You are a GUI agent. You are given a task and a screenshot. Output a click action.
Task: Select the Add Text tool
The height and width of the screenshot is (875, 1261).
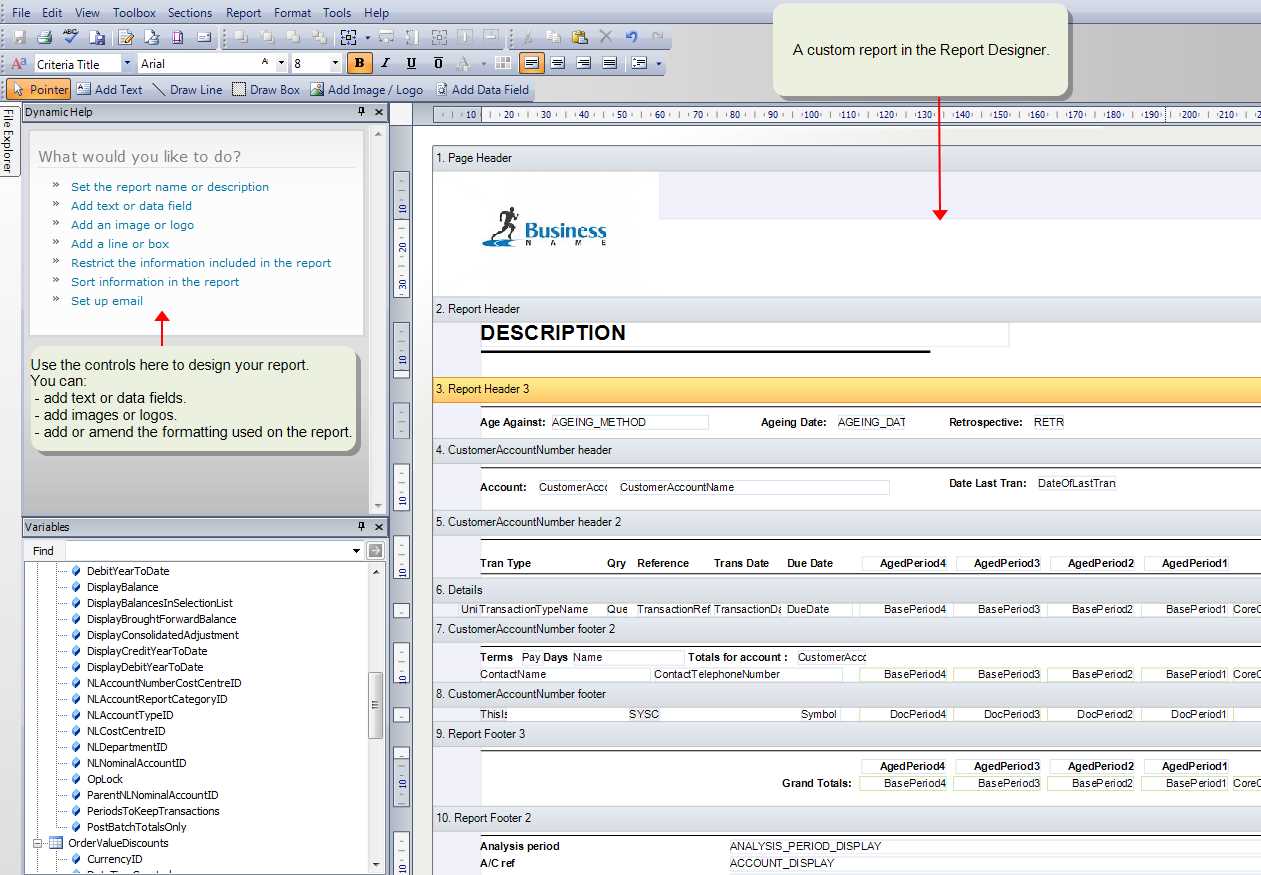click(x=109, y=89)
